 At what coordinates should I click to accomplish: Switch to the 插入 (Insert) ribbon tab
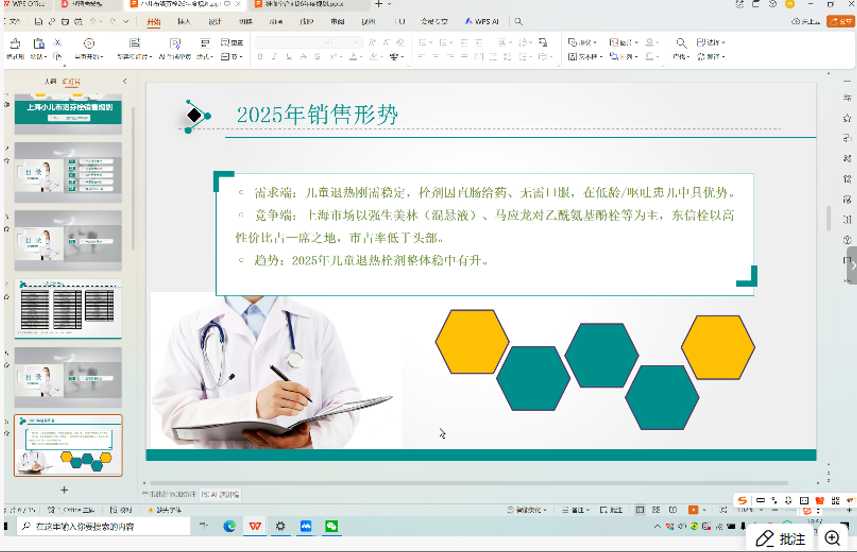tap(184, 21)
